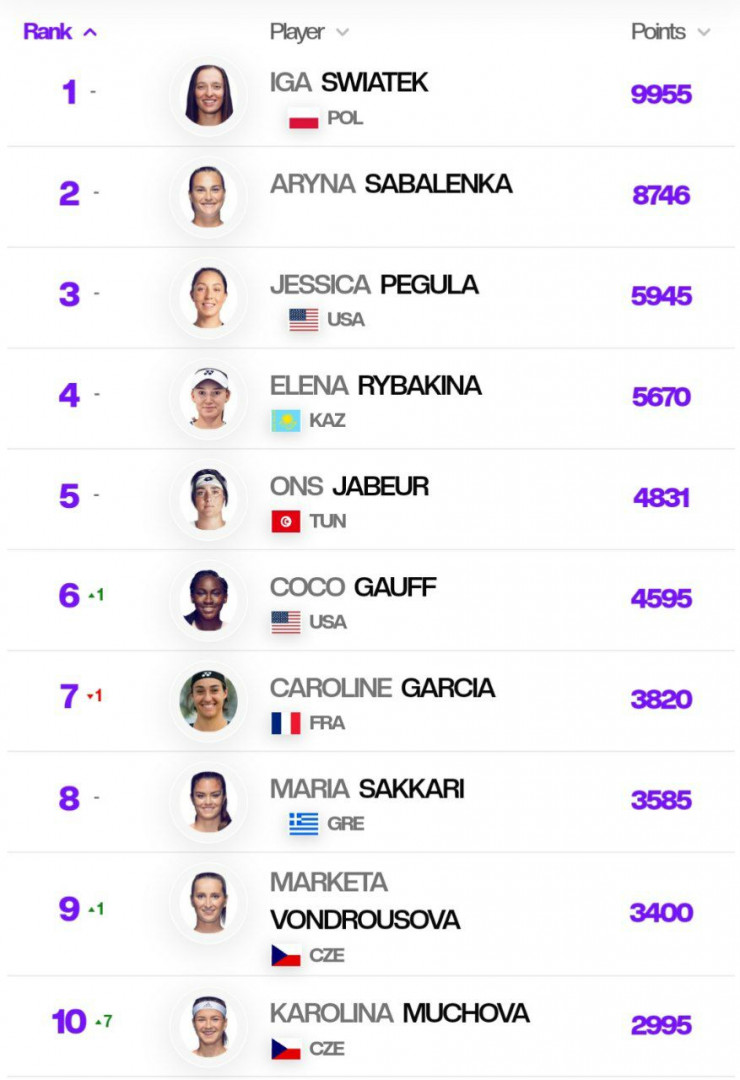Viewport: 740px width, 1080px height.
Task: Click Ons Jabeur's 4831 points value
Action: pyautogui.click(x=661, y=497)
